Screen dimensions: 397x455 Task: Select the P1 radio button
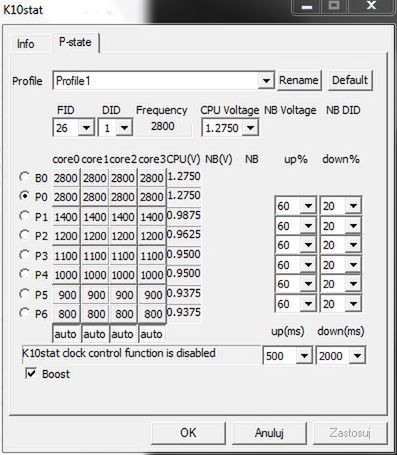pyautogui.click(x=24, y=216)
